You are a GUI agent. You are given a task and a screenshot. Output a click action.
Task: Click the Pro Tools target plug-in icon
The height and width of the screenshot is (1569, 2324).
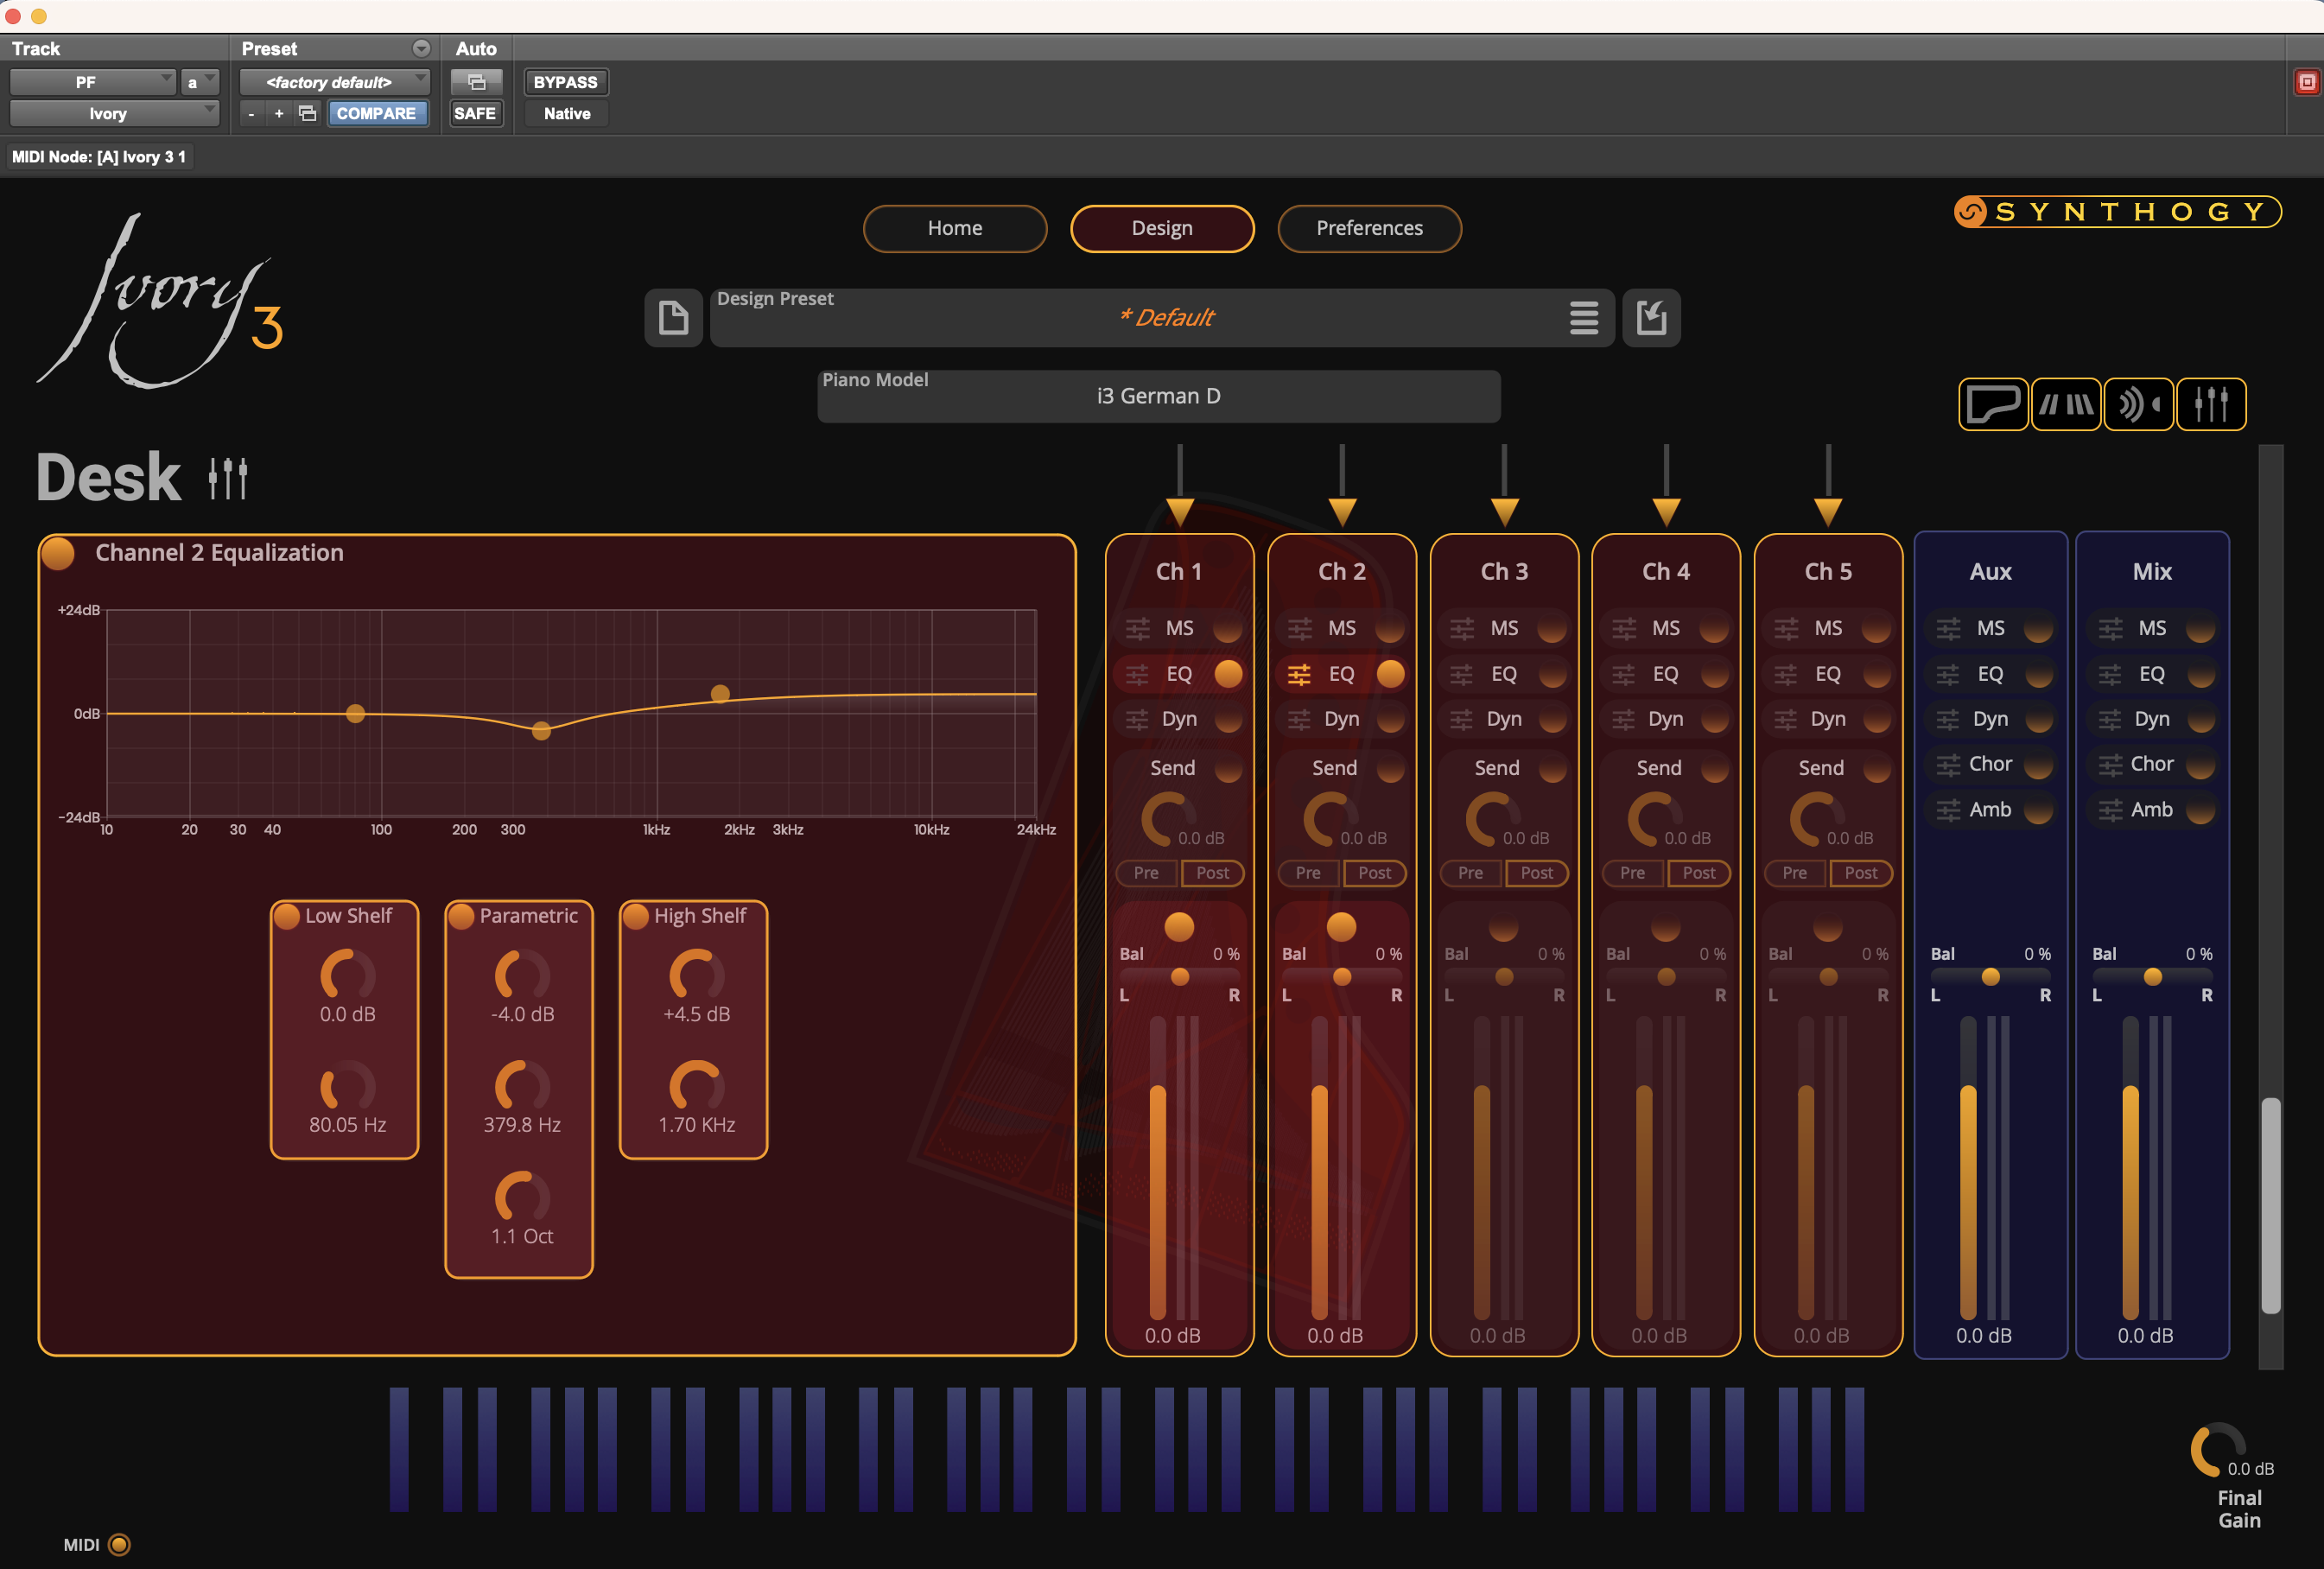click(2306, 82)
